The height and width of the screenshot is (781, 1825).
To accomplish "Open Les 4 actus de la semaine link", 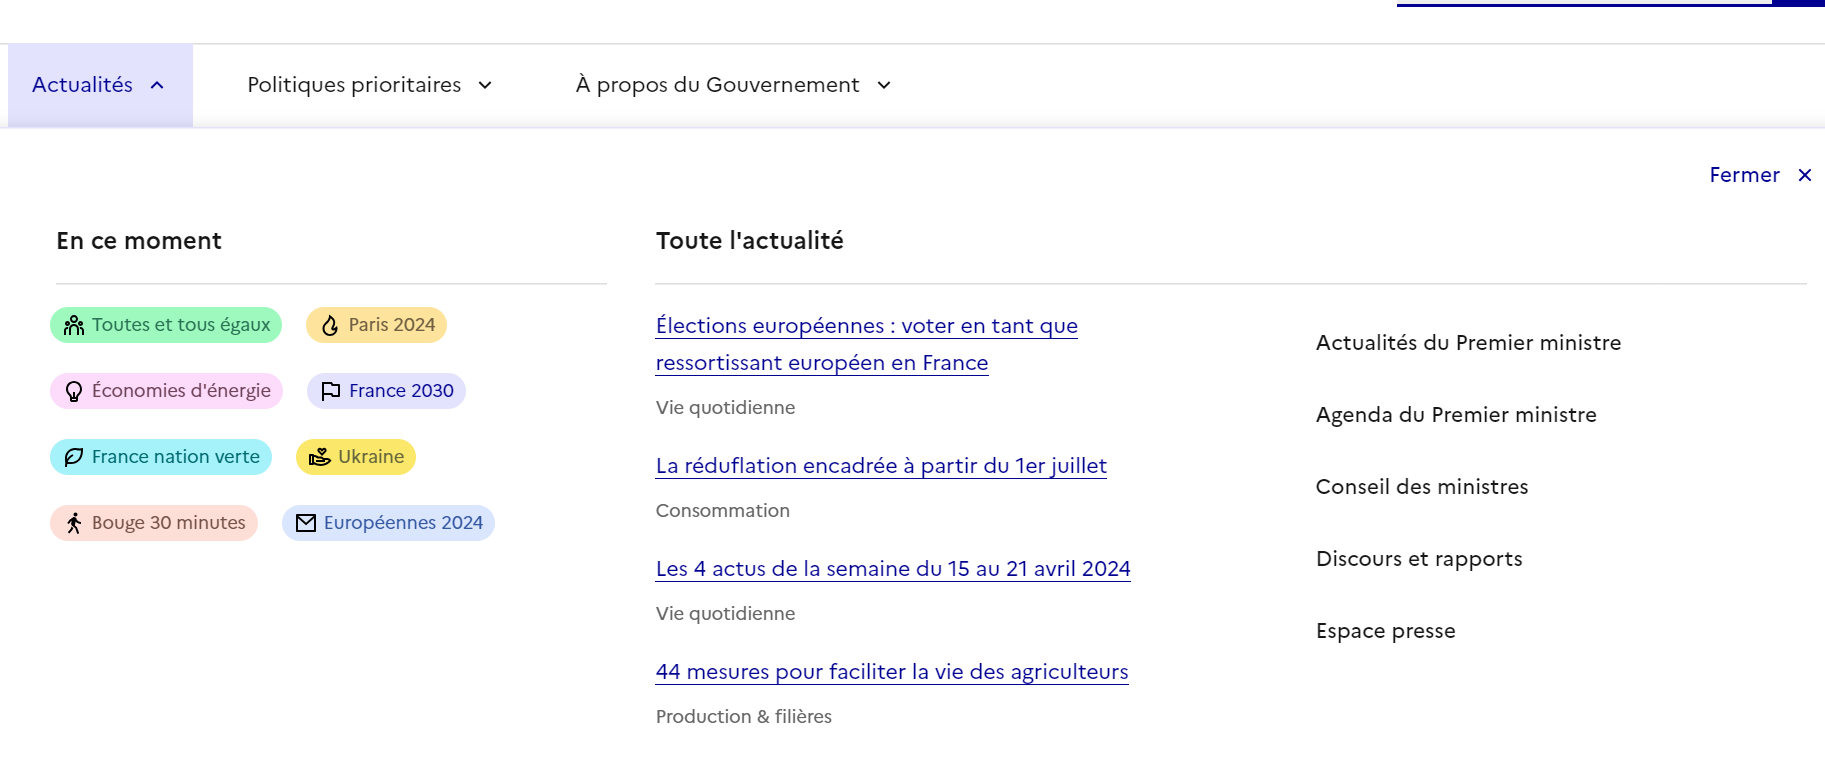I will pyautogui.click(x=893, y=569).
